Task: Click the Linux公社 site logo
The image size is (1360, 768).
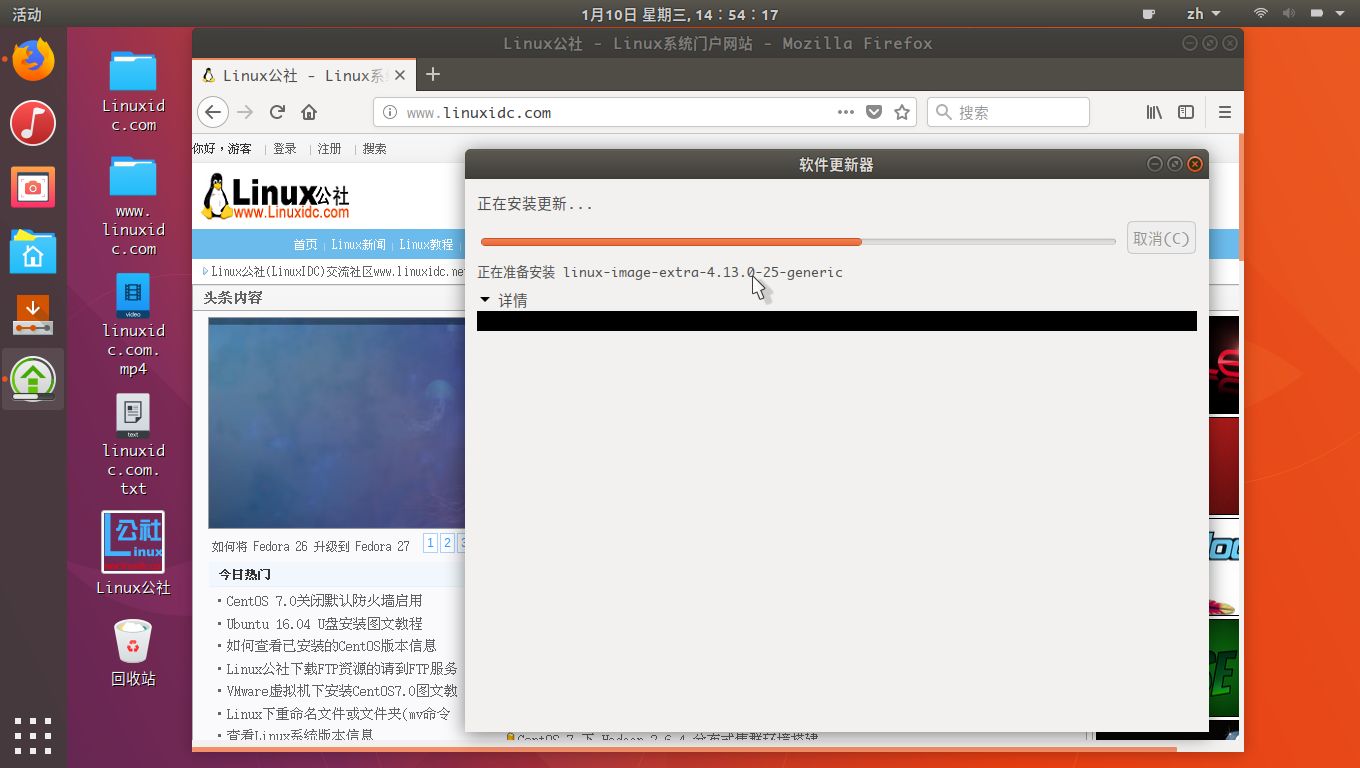Action: pos(276,196)
